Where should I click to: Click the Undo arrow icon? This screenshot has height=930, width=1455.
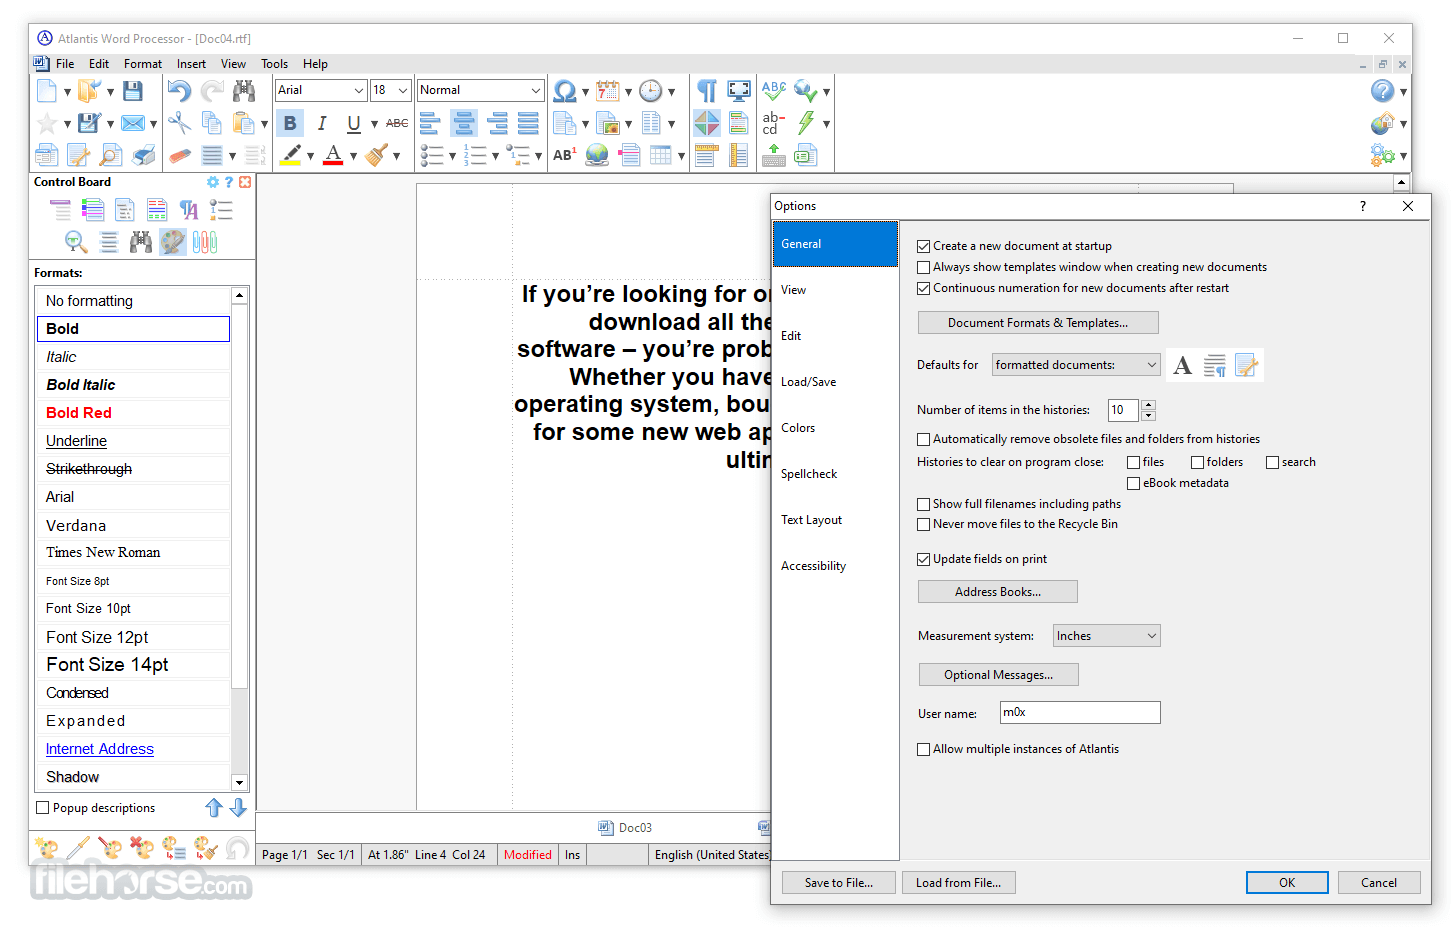pos(179,91)
